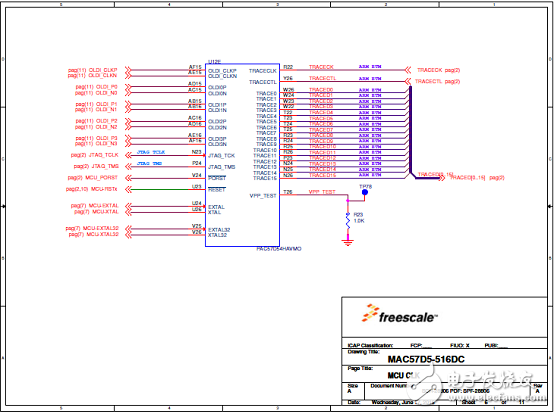Click the OLDI_CLKP pin label
554x414 pixels.
click(x=222, y=71)
